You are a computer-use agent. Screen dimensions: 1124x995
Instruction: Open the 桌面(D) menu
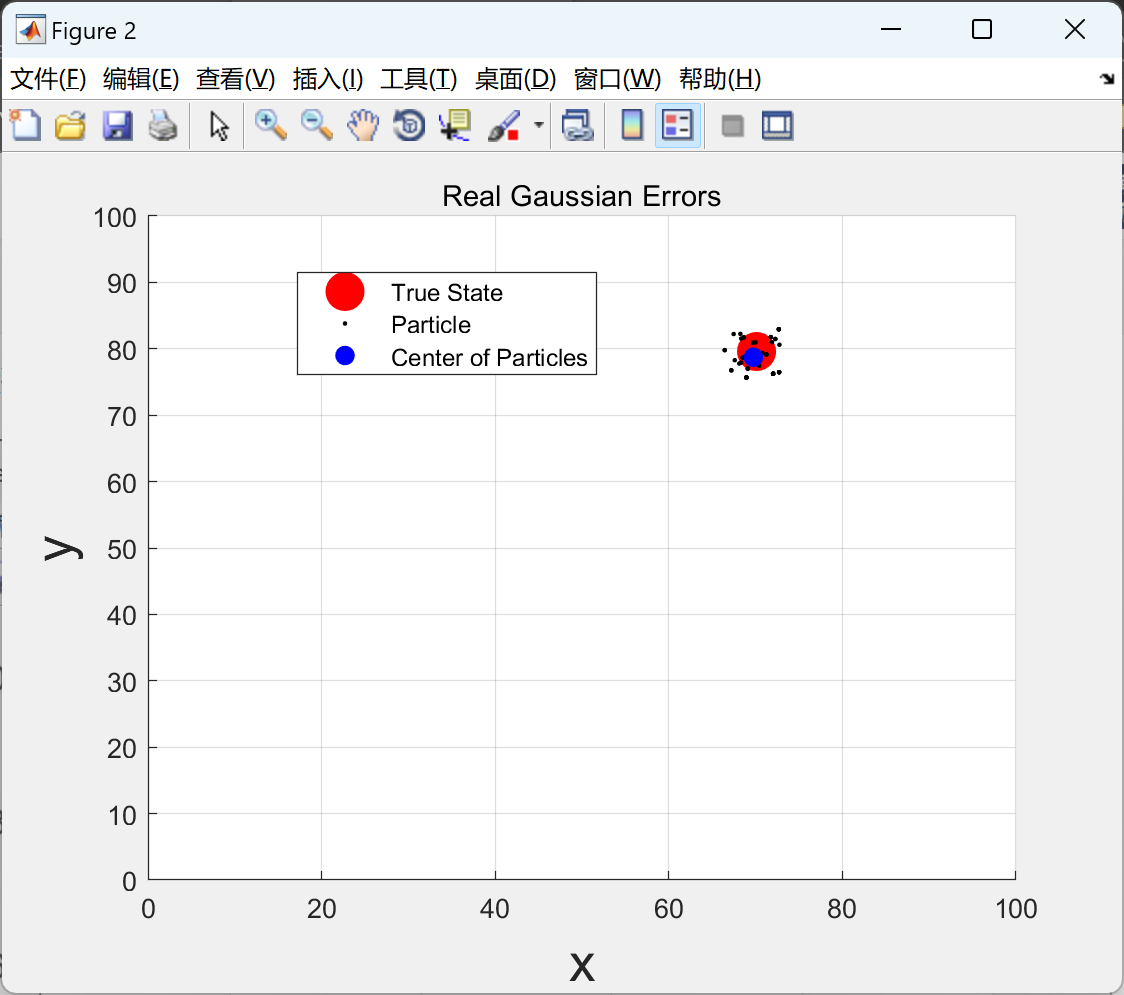(515, 79)
